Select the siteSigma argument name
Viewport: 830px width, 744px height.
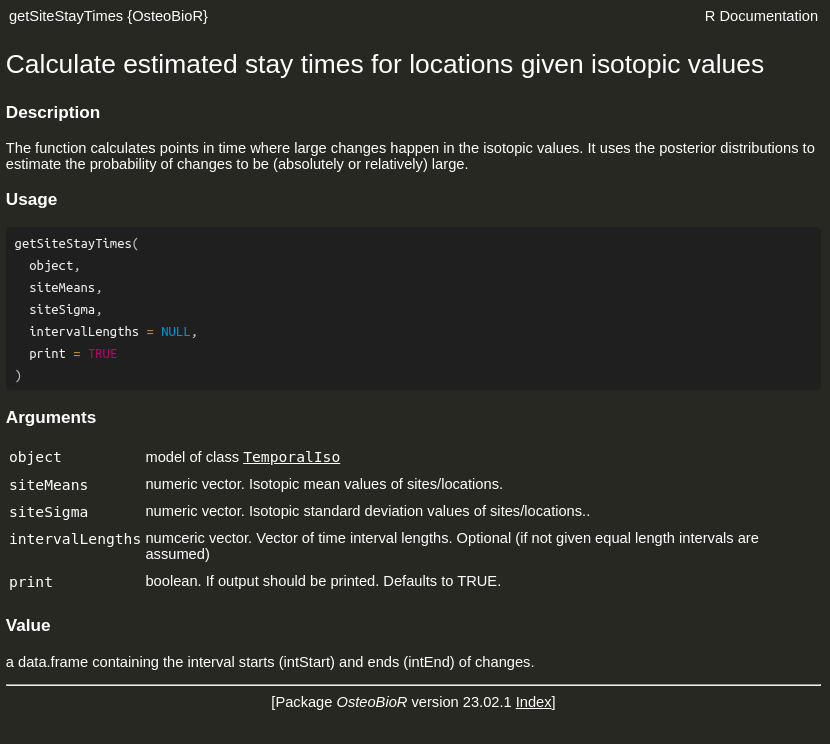coord(48,512)
